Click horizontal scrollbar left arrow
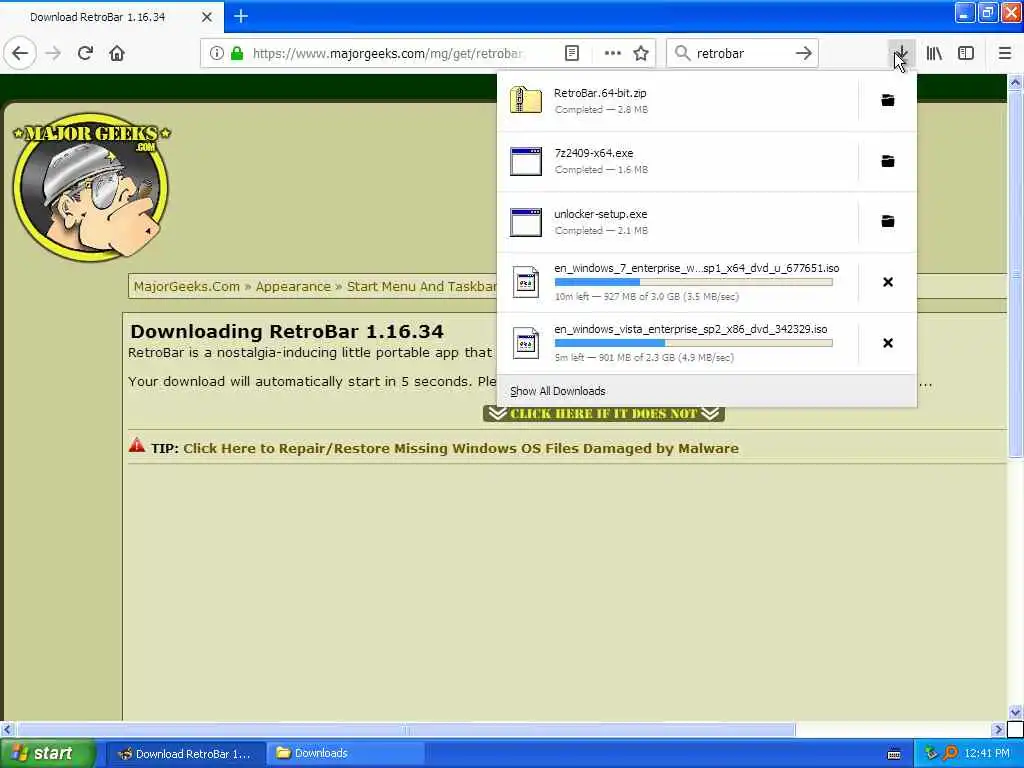Image resolution: width=1024 pixels, height=768 pixels. pyautogui.click(x=7, y=729)
